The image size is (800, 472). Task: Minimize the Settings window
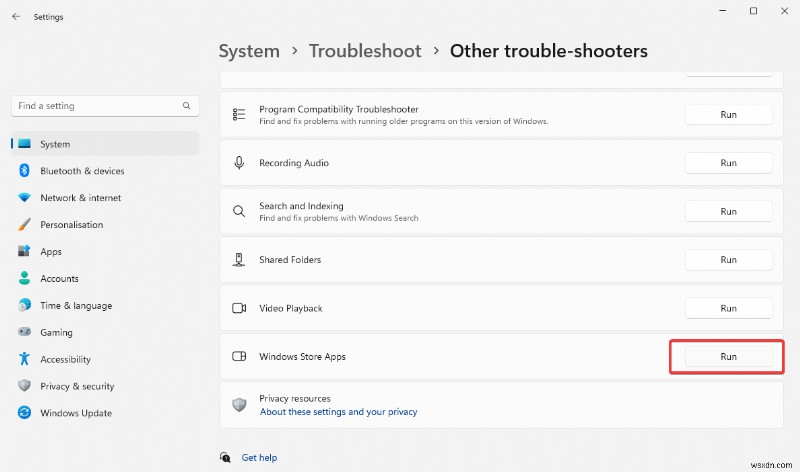[722, 11]
